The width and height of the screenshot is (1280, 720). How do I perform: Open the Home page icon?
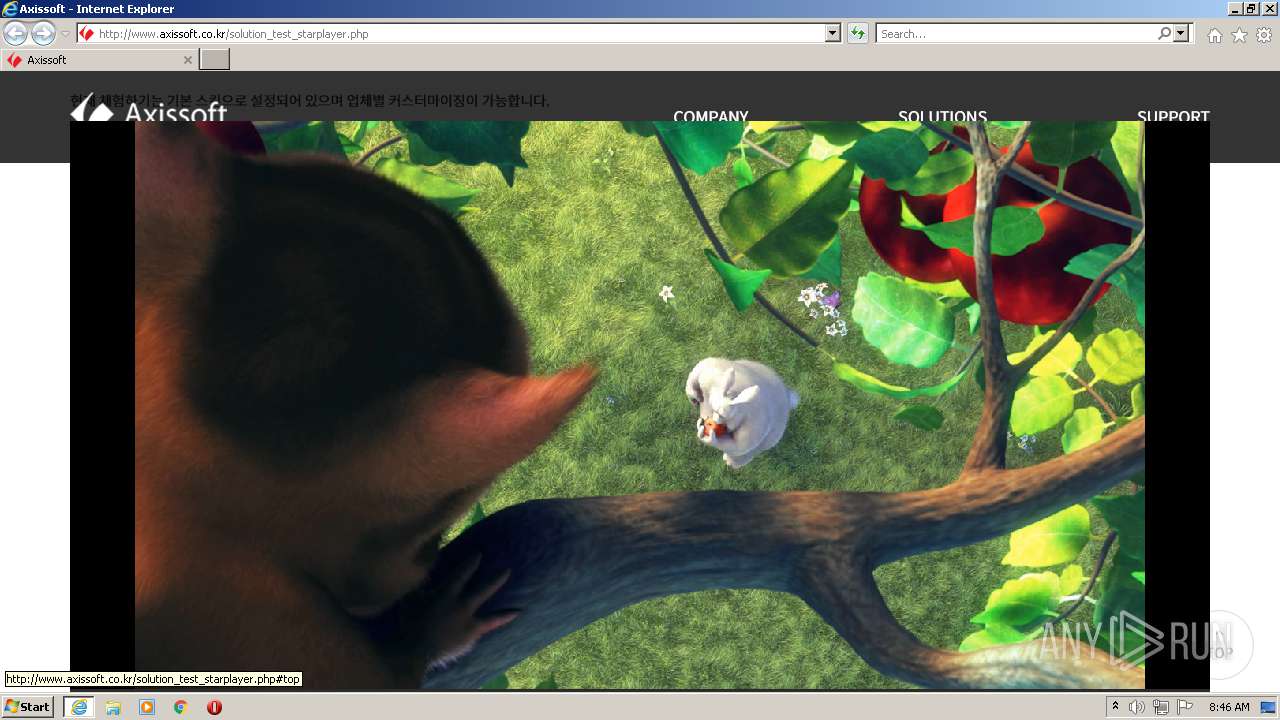[x=1215, y=35]
